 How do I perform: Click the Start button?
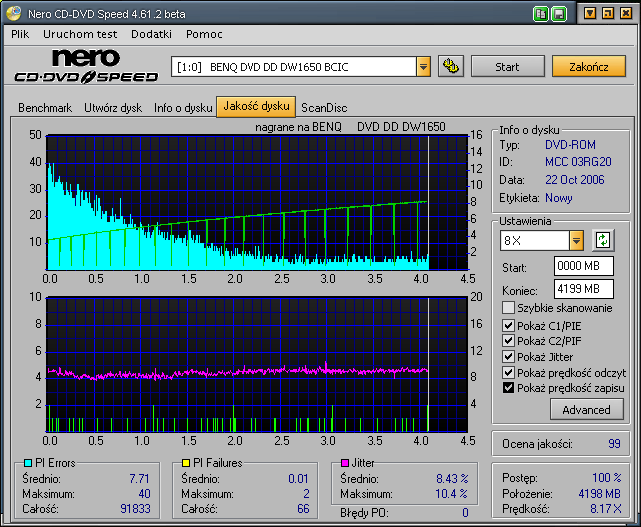(507, 66)
